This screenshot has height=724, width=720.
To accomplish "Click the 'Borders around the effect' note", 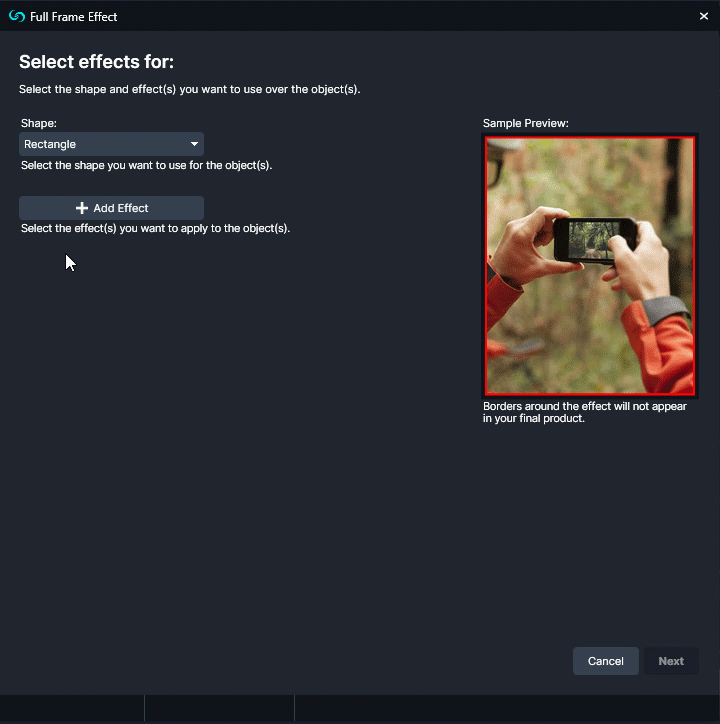I will pyautogui.click(x=585, y=412).
